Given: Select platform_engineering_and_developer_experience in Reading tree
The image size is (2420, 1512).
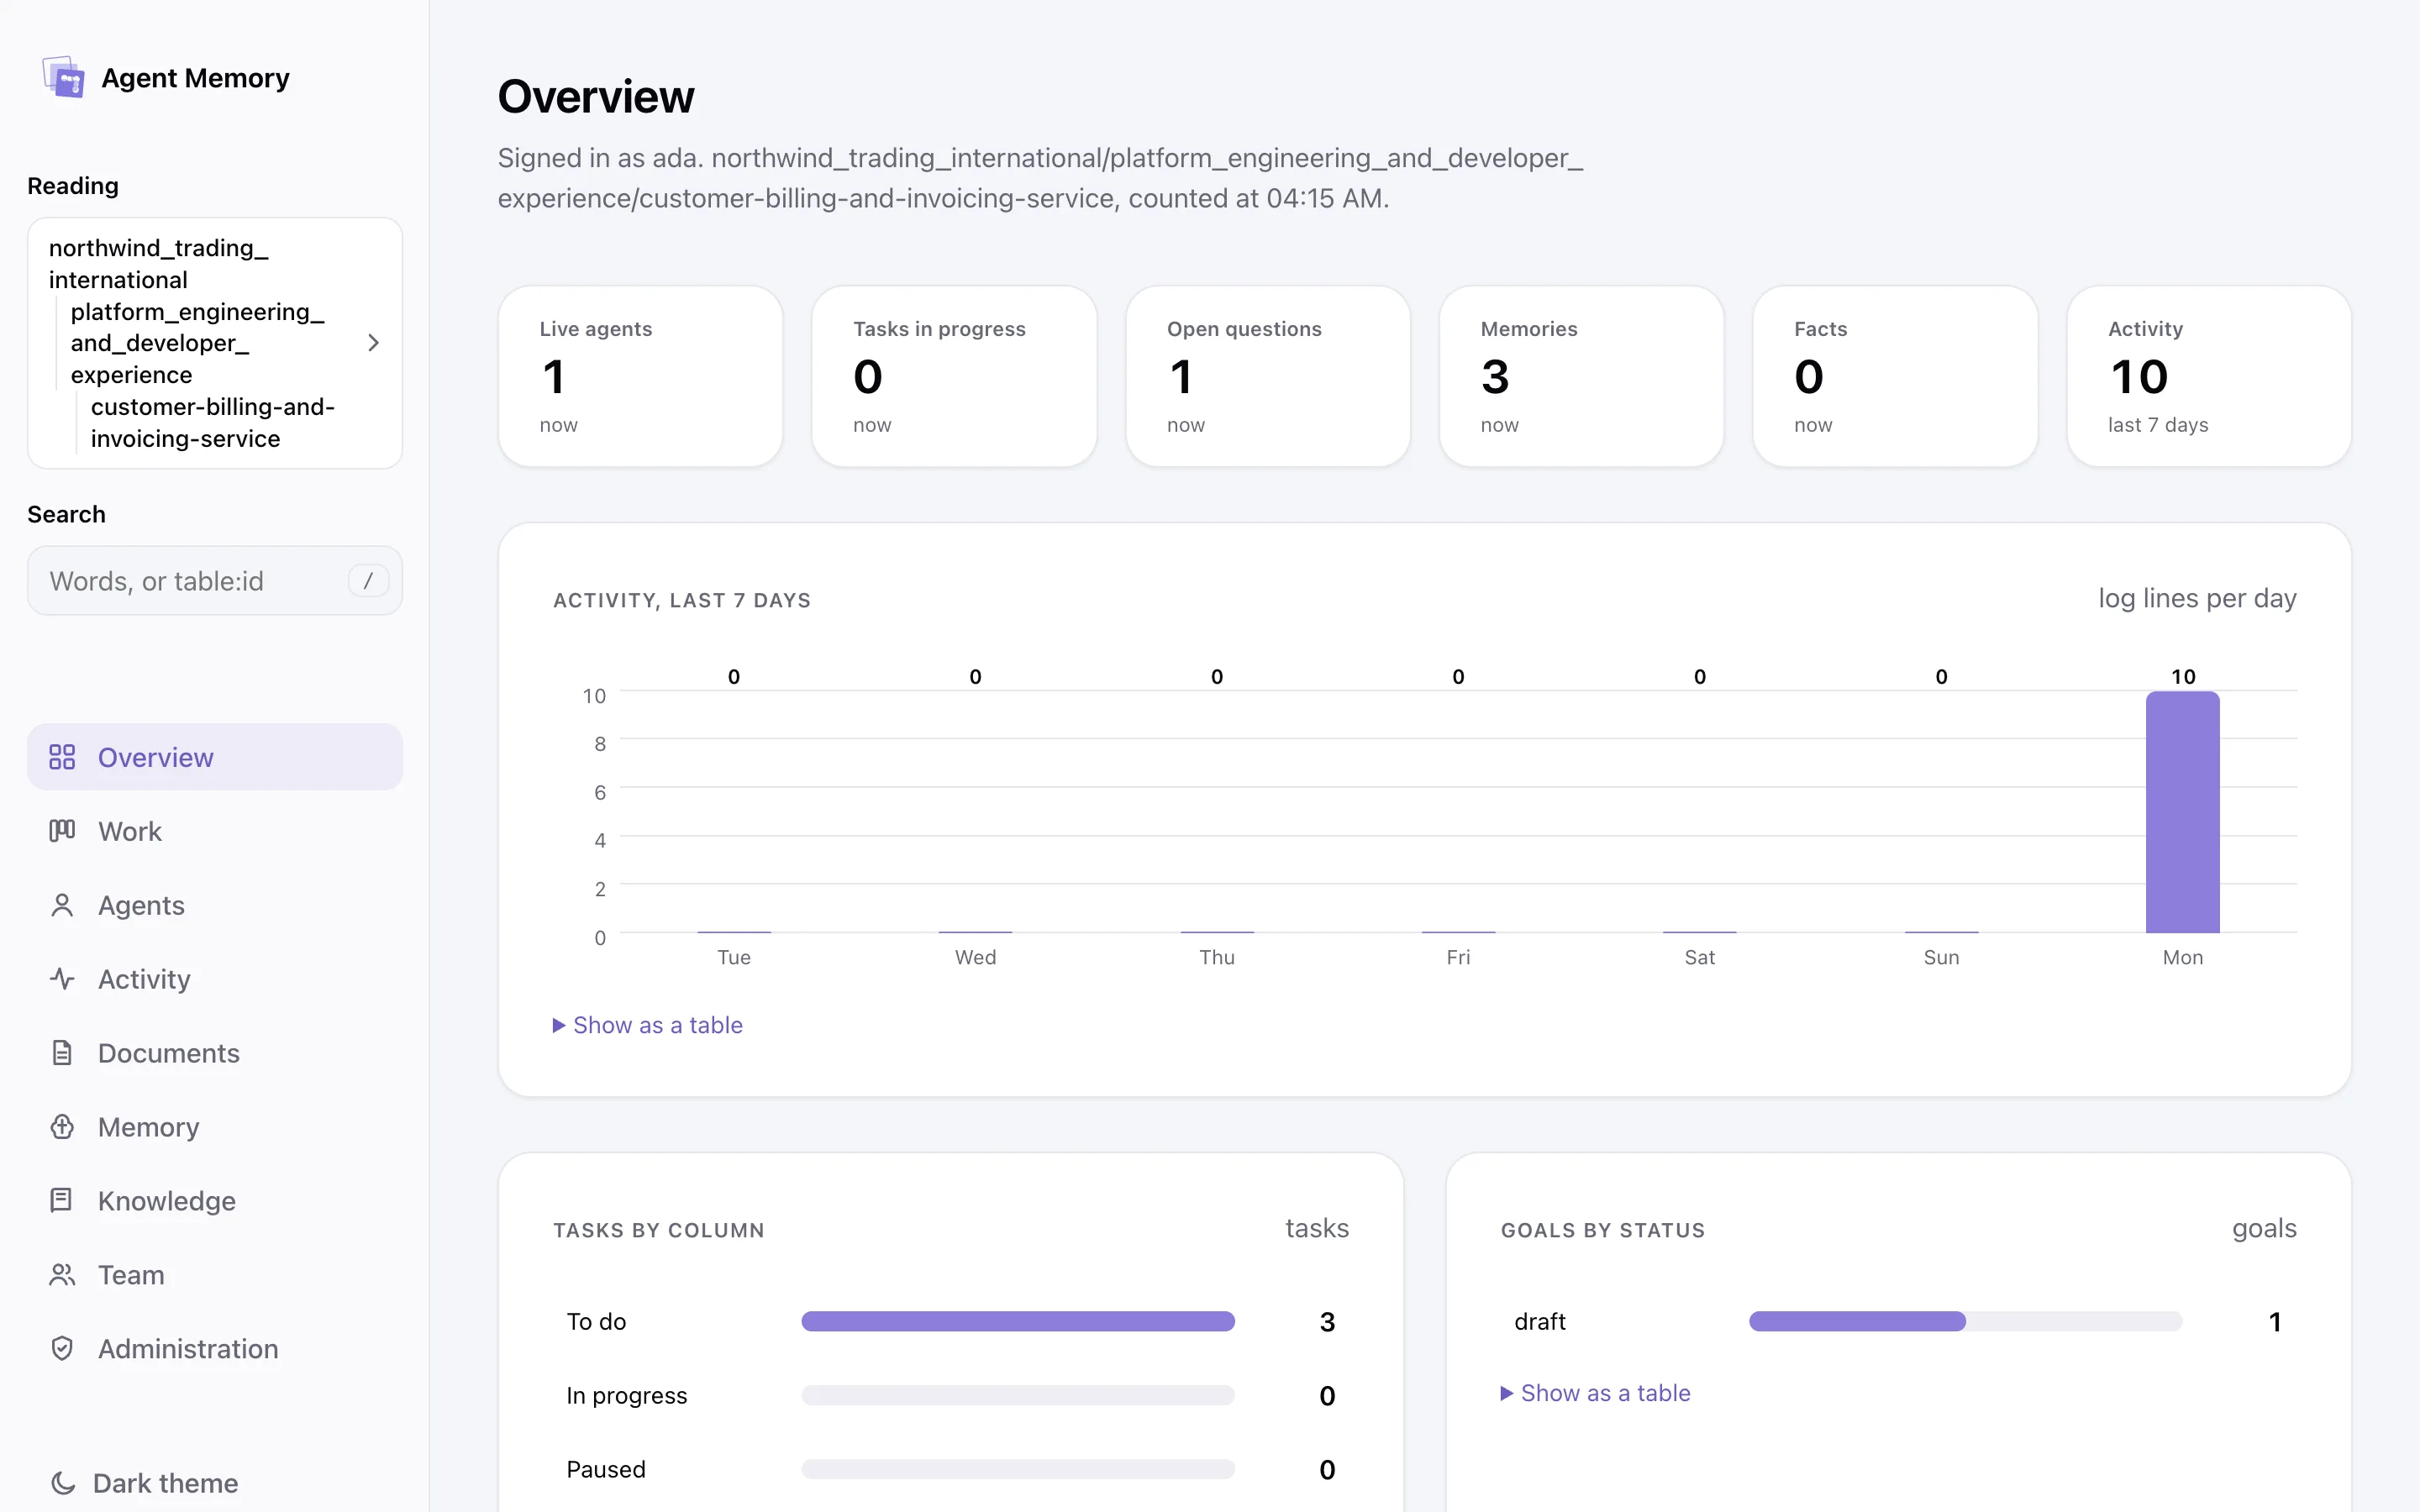Looking at the screenshot, I should pos(197,343).
